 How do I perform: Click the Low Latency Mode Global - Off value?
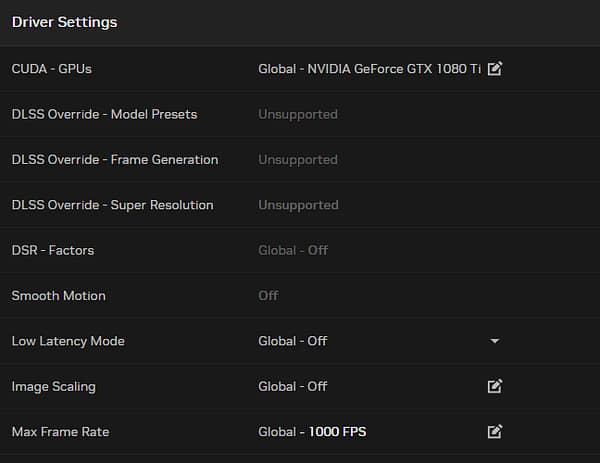292,341
